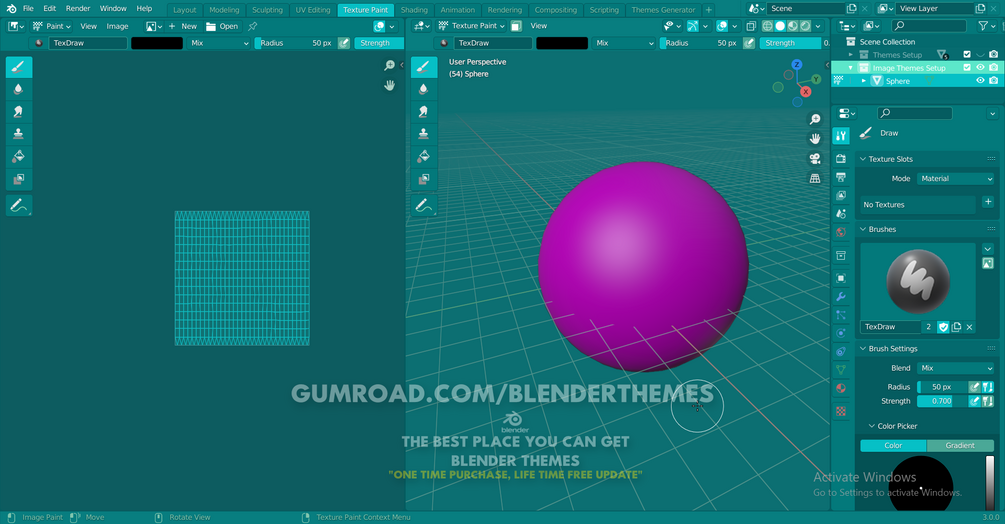The width and height of the screenshot is (1005, 524).
Task: Toggle fake user shield for TexDraw brush
Action: [x=943, y=327]
